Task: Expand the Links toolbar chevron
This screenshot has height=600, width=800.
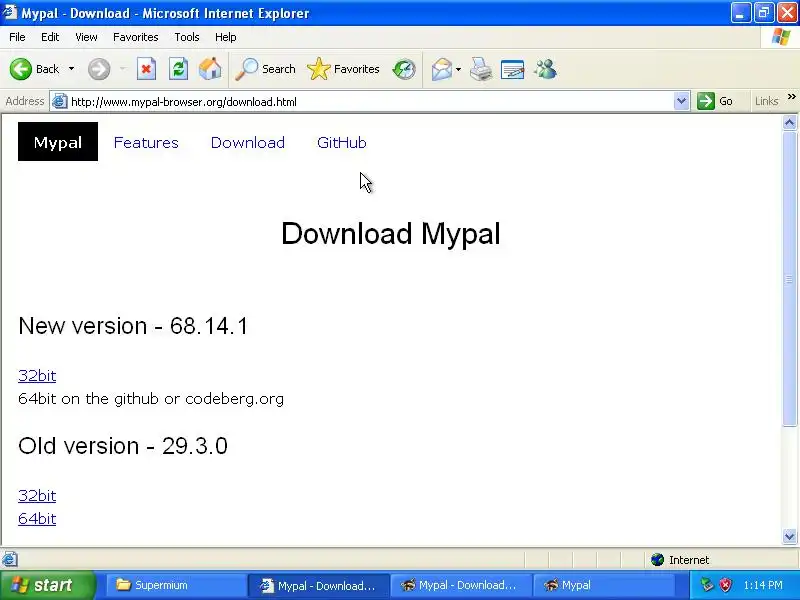Action: click(791, 97)
